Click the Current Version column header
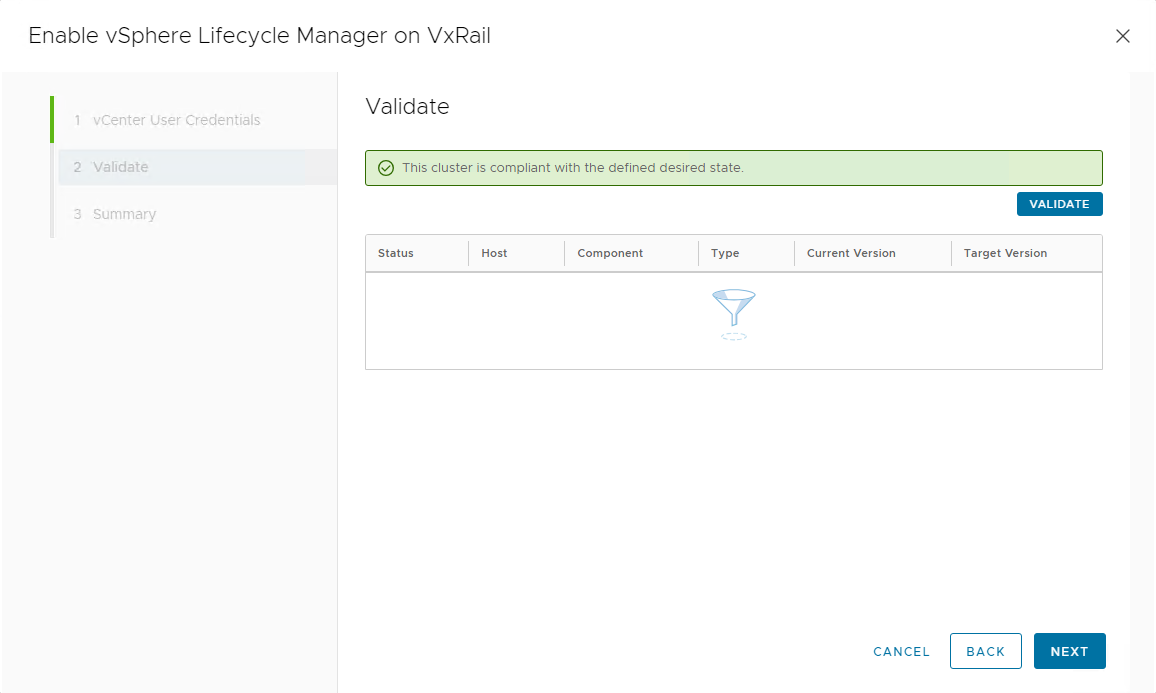This screenshot has height=693, width=1156. (851, 253)
